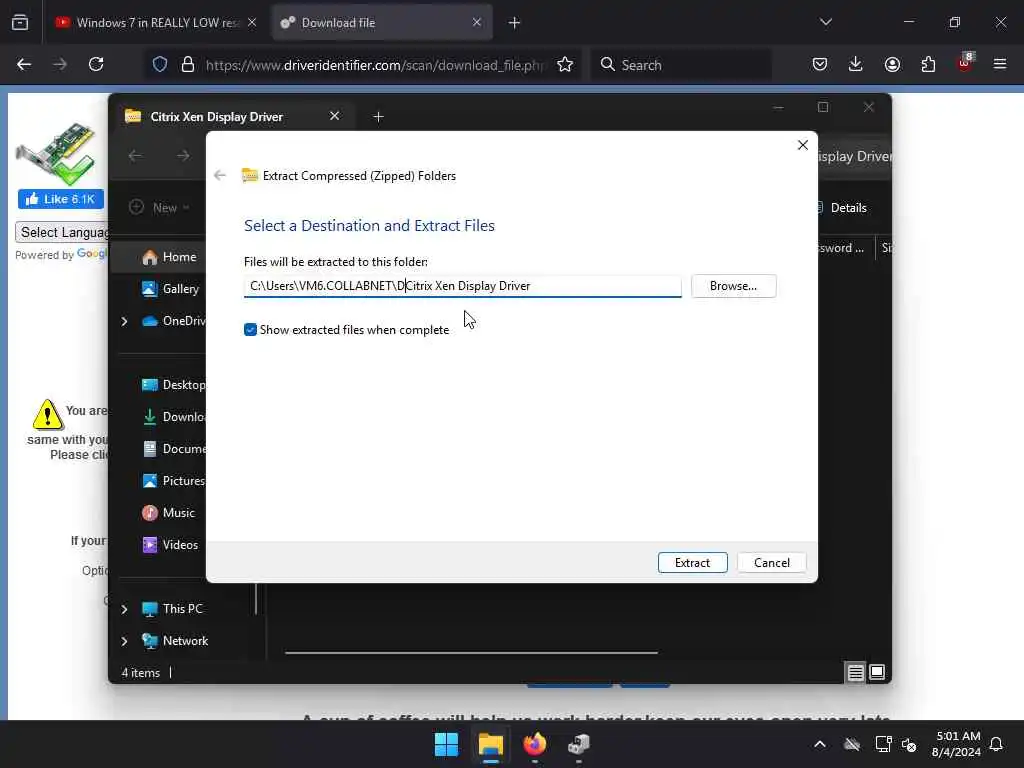This screenshot has width=1024, height=768.
Task: Show hidden system tray icons chevron
Action: pos(820,744)
